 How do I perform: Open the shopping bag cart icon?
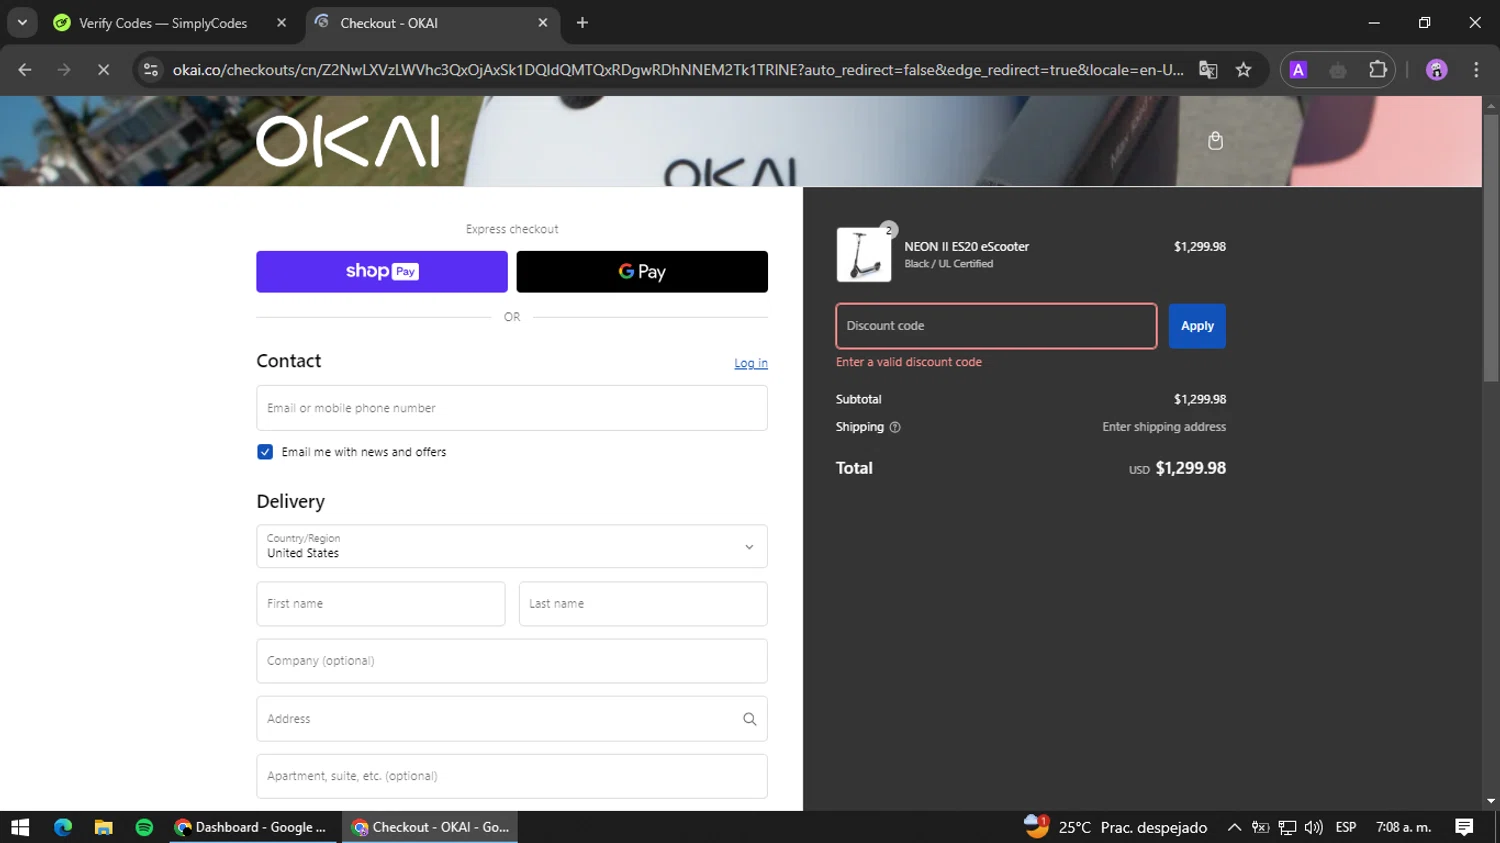pos(1215,141)
